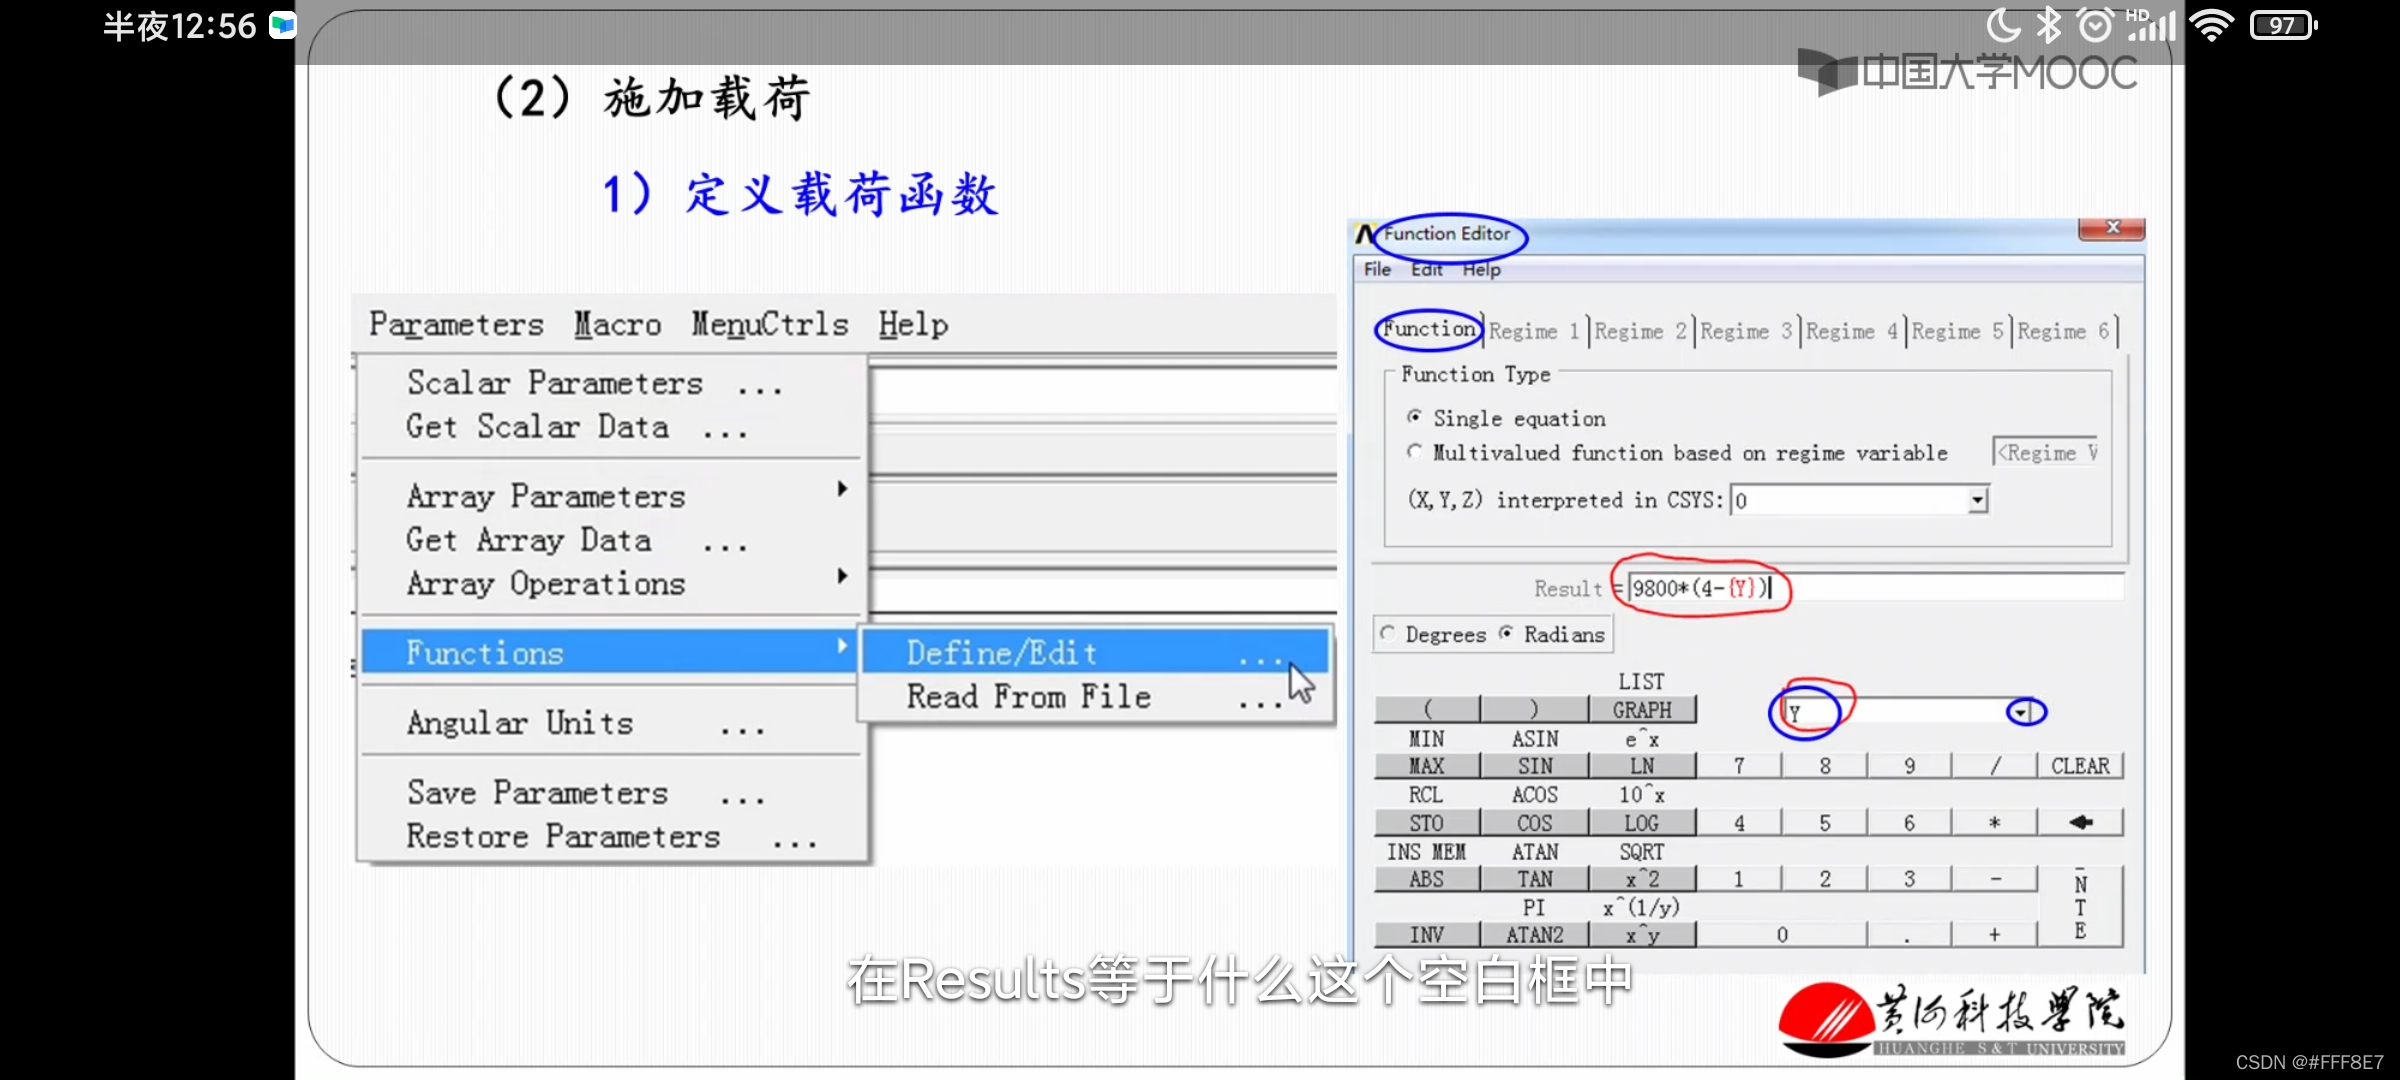2400x1080 pixels.
Task: Click the plus key on keypad
Action: click(x=1994, y=934)
